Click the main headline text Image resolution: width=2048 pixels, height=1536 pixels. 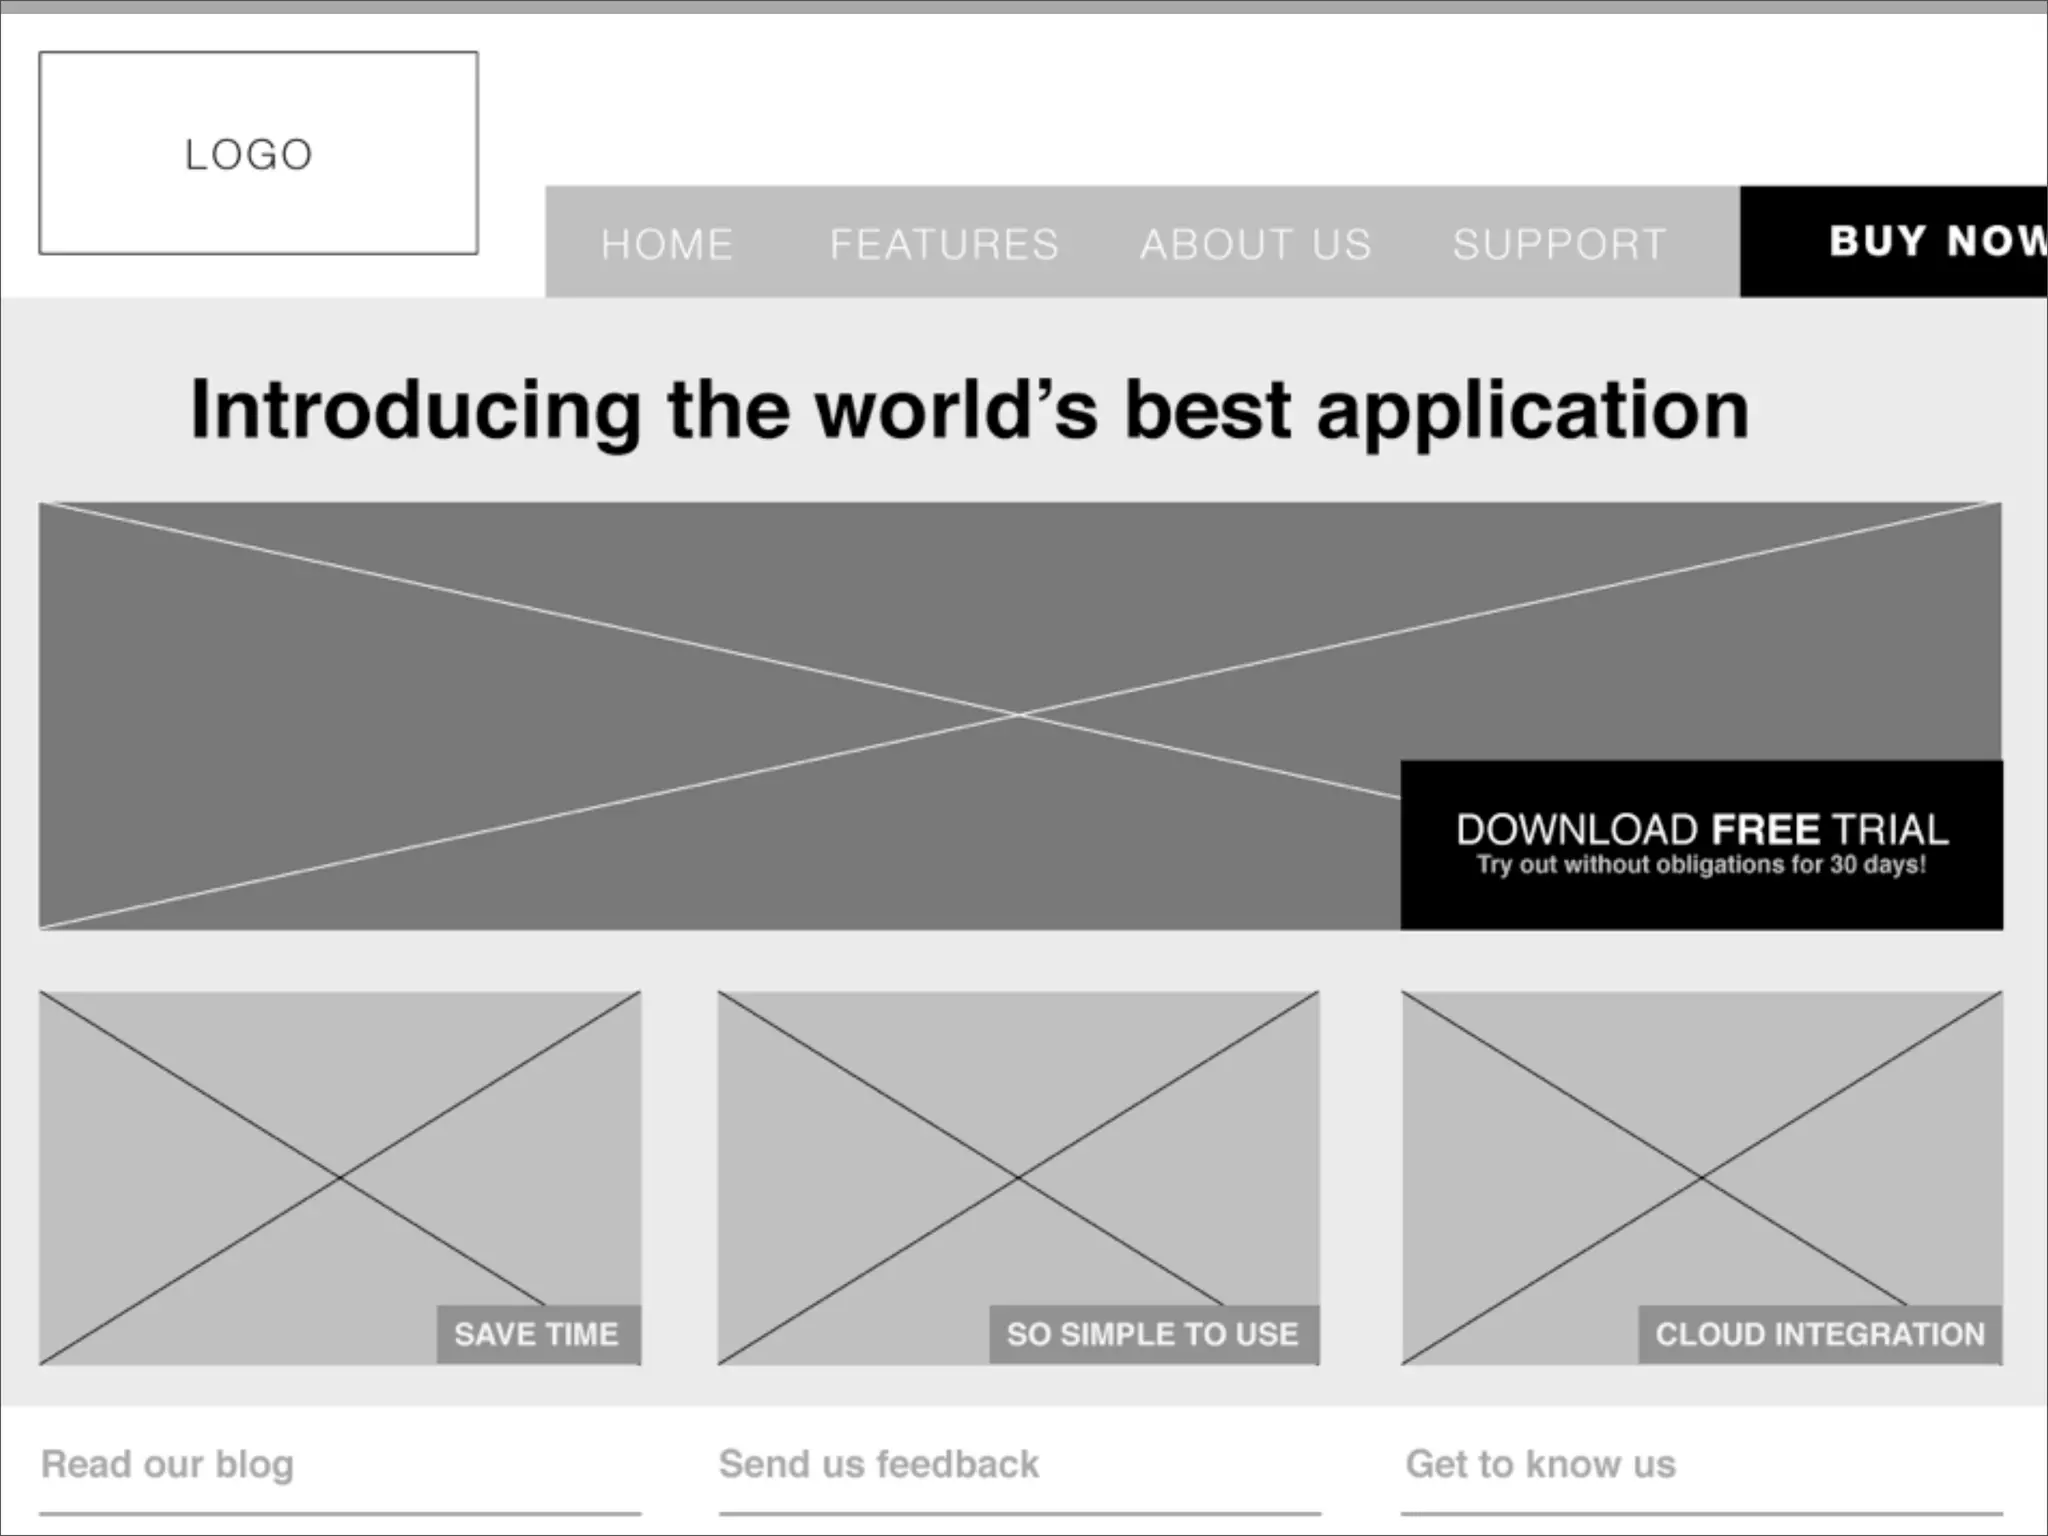(x=969, y=410)
